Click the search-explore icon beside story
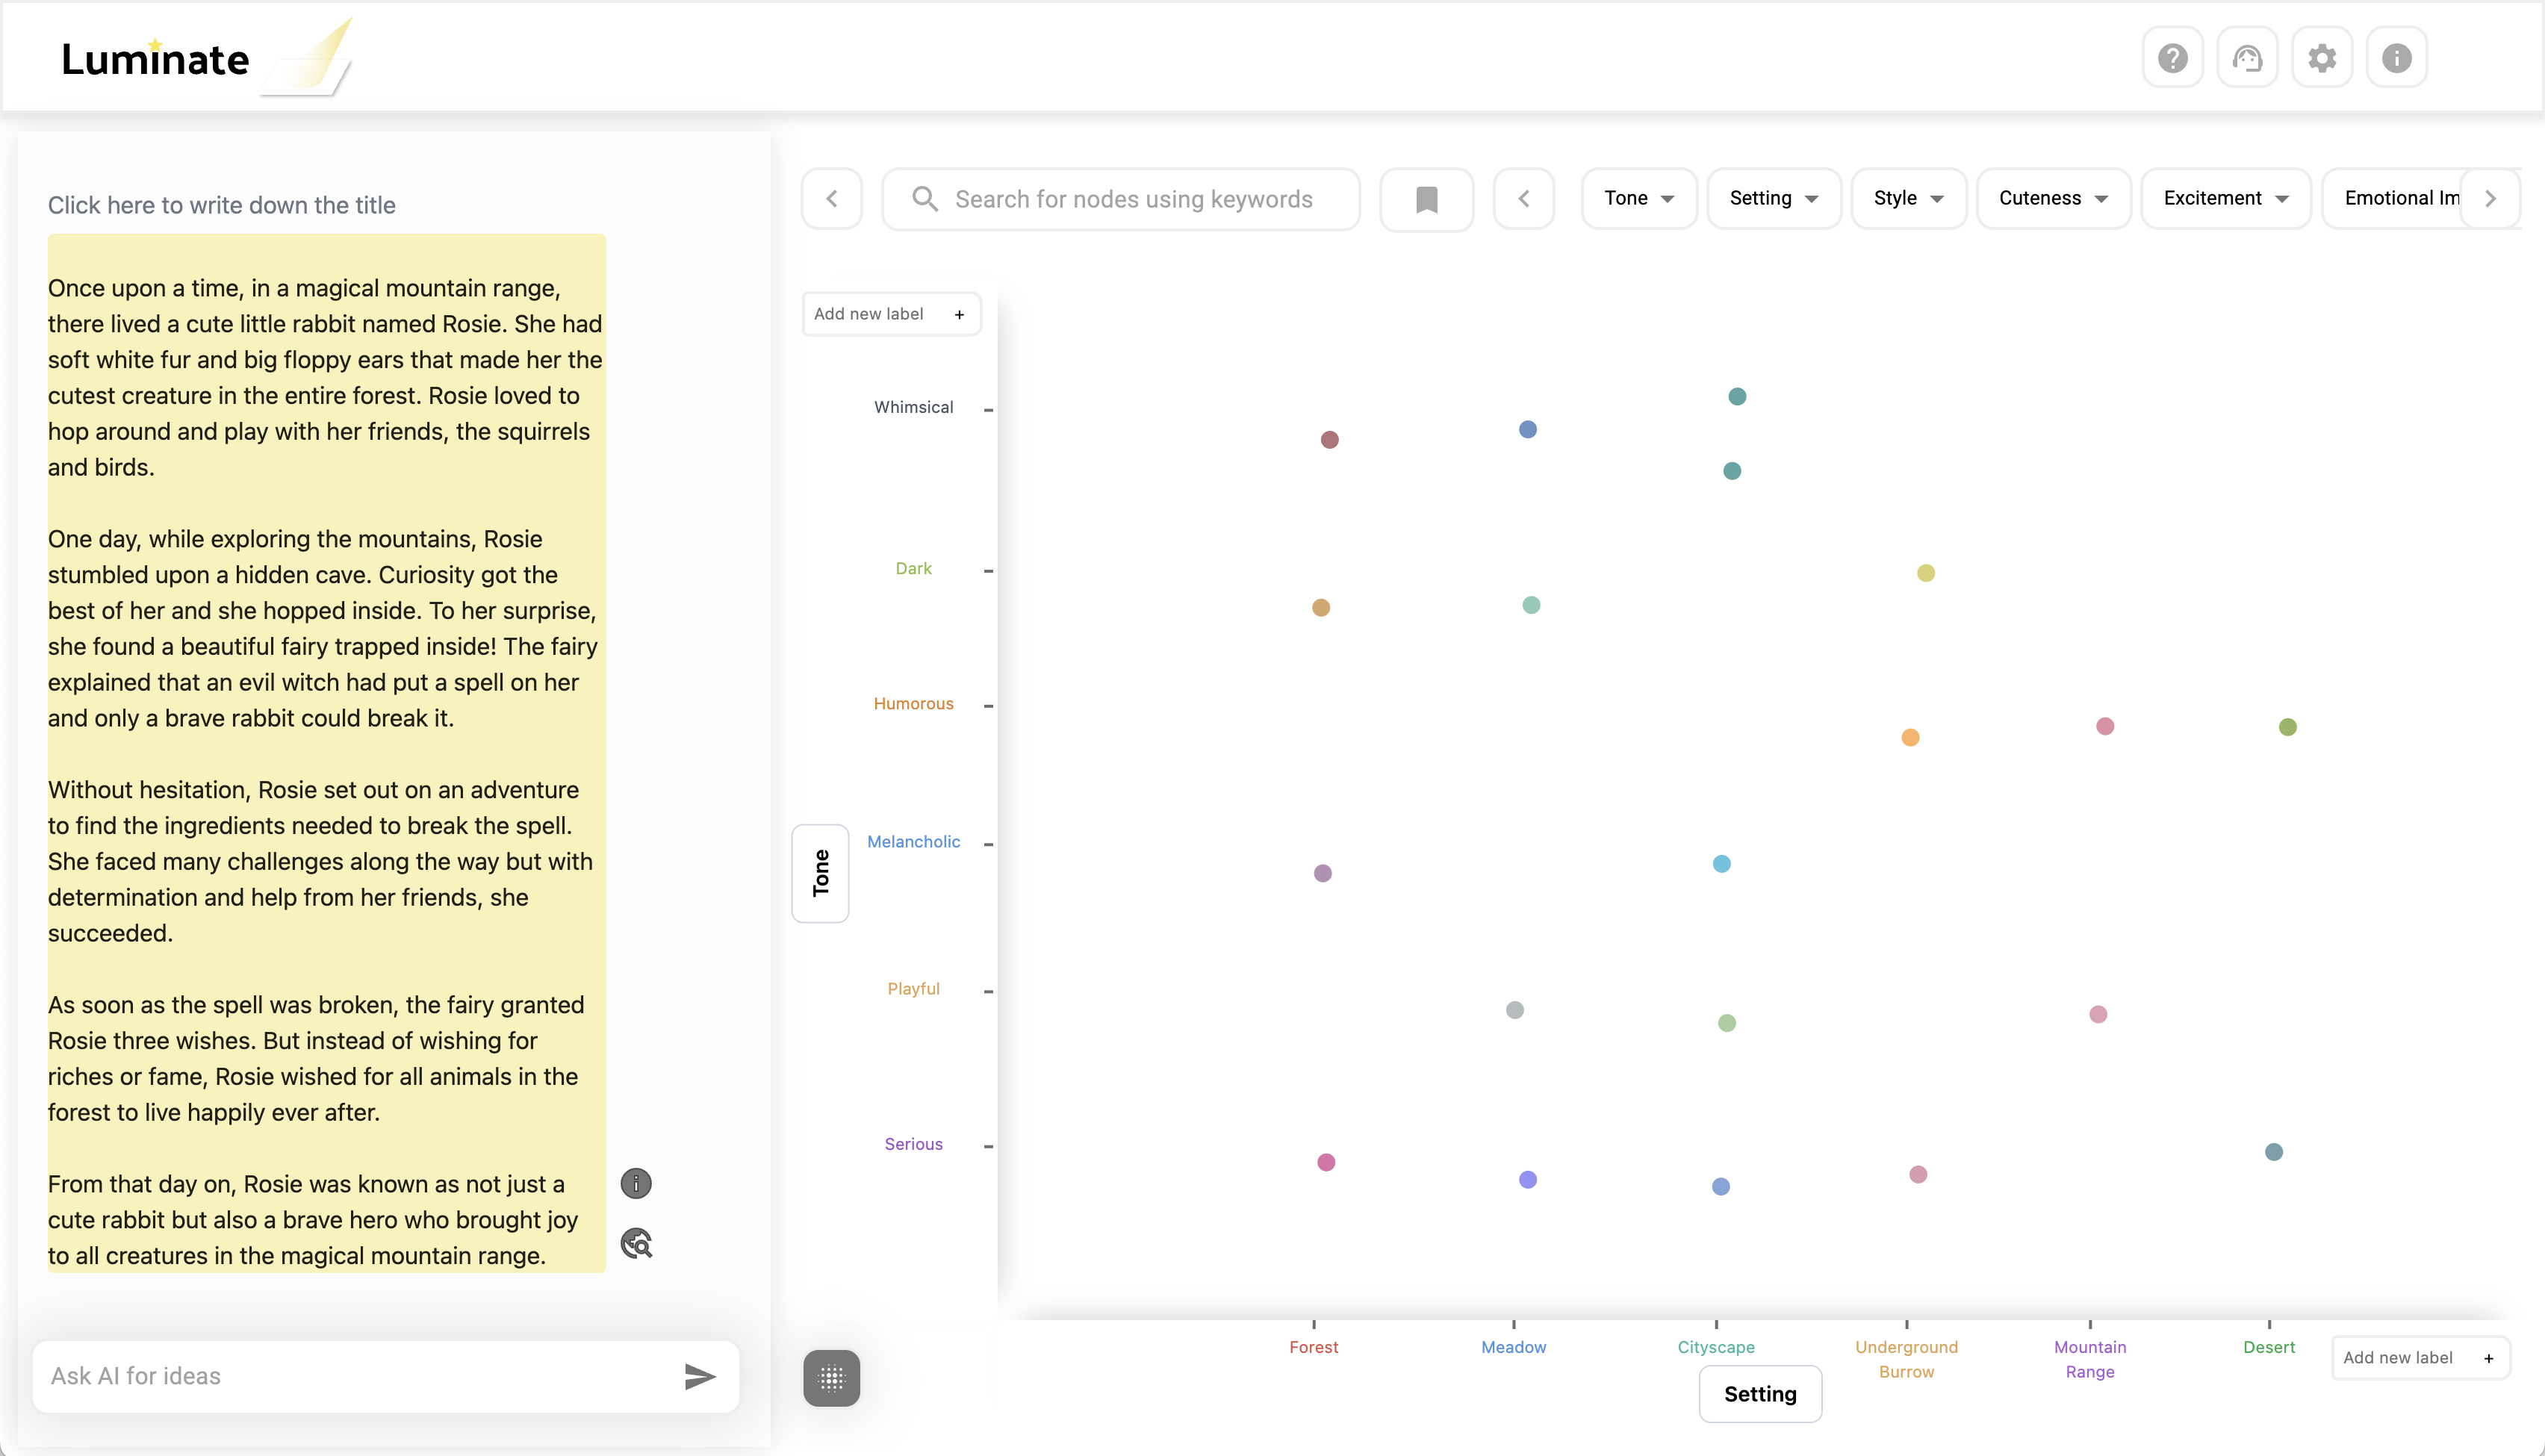2545x1456 pixels. (636, 1244)
